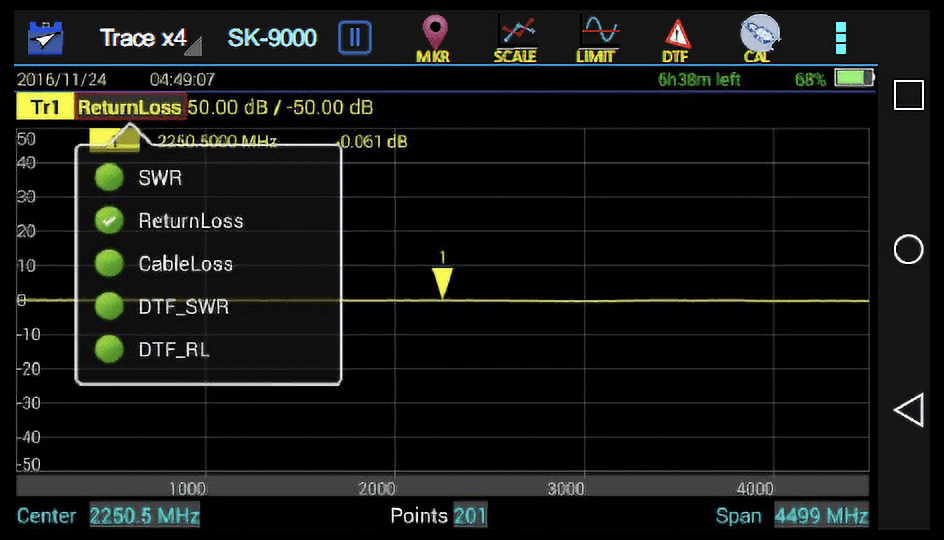Open the SCALE settings icon
Image resolution: width=944 pixels, height=540 pixels.
515,40
